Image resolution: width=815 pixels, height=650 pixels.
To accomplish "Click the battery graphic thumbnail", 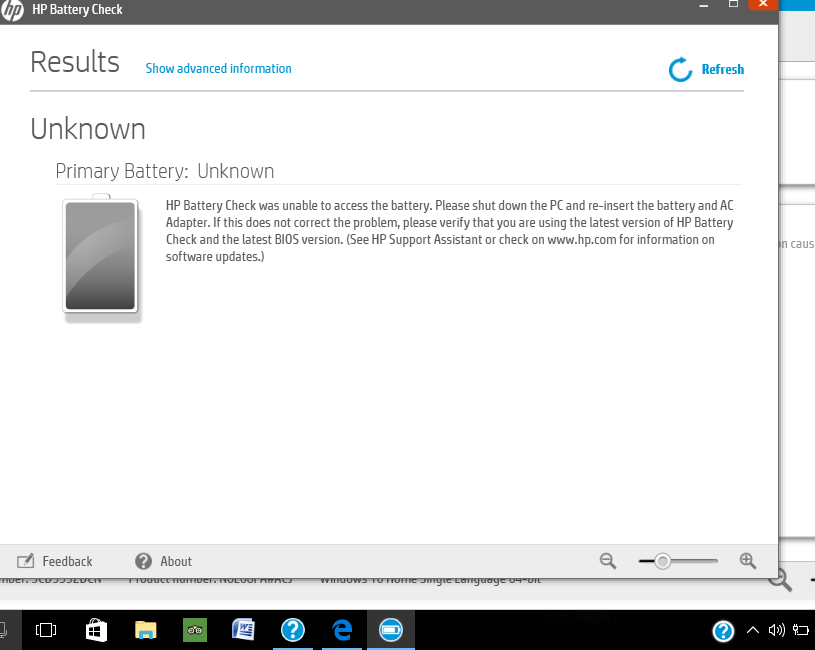I will tap(100, 257).
